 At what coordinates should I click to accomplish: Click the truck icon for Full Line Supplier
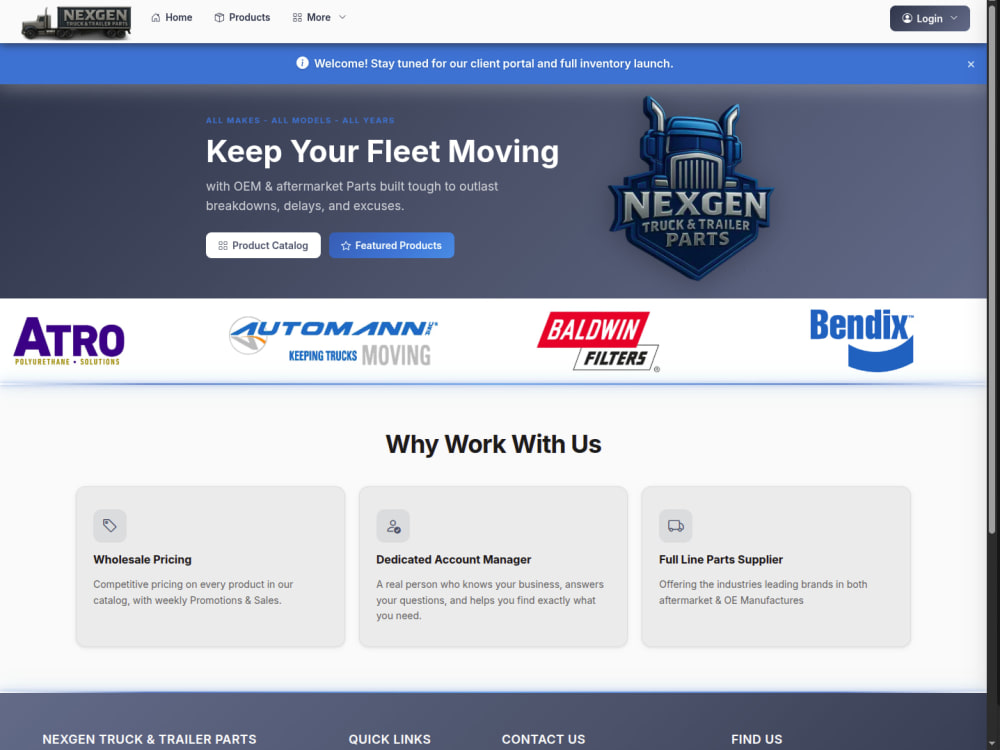point(675,526)
